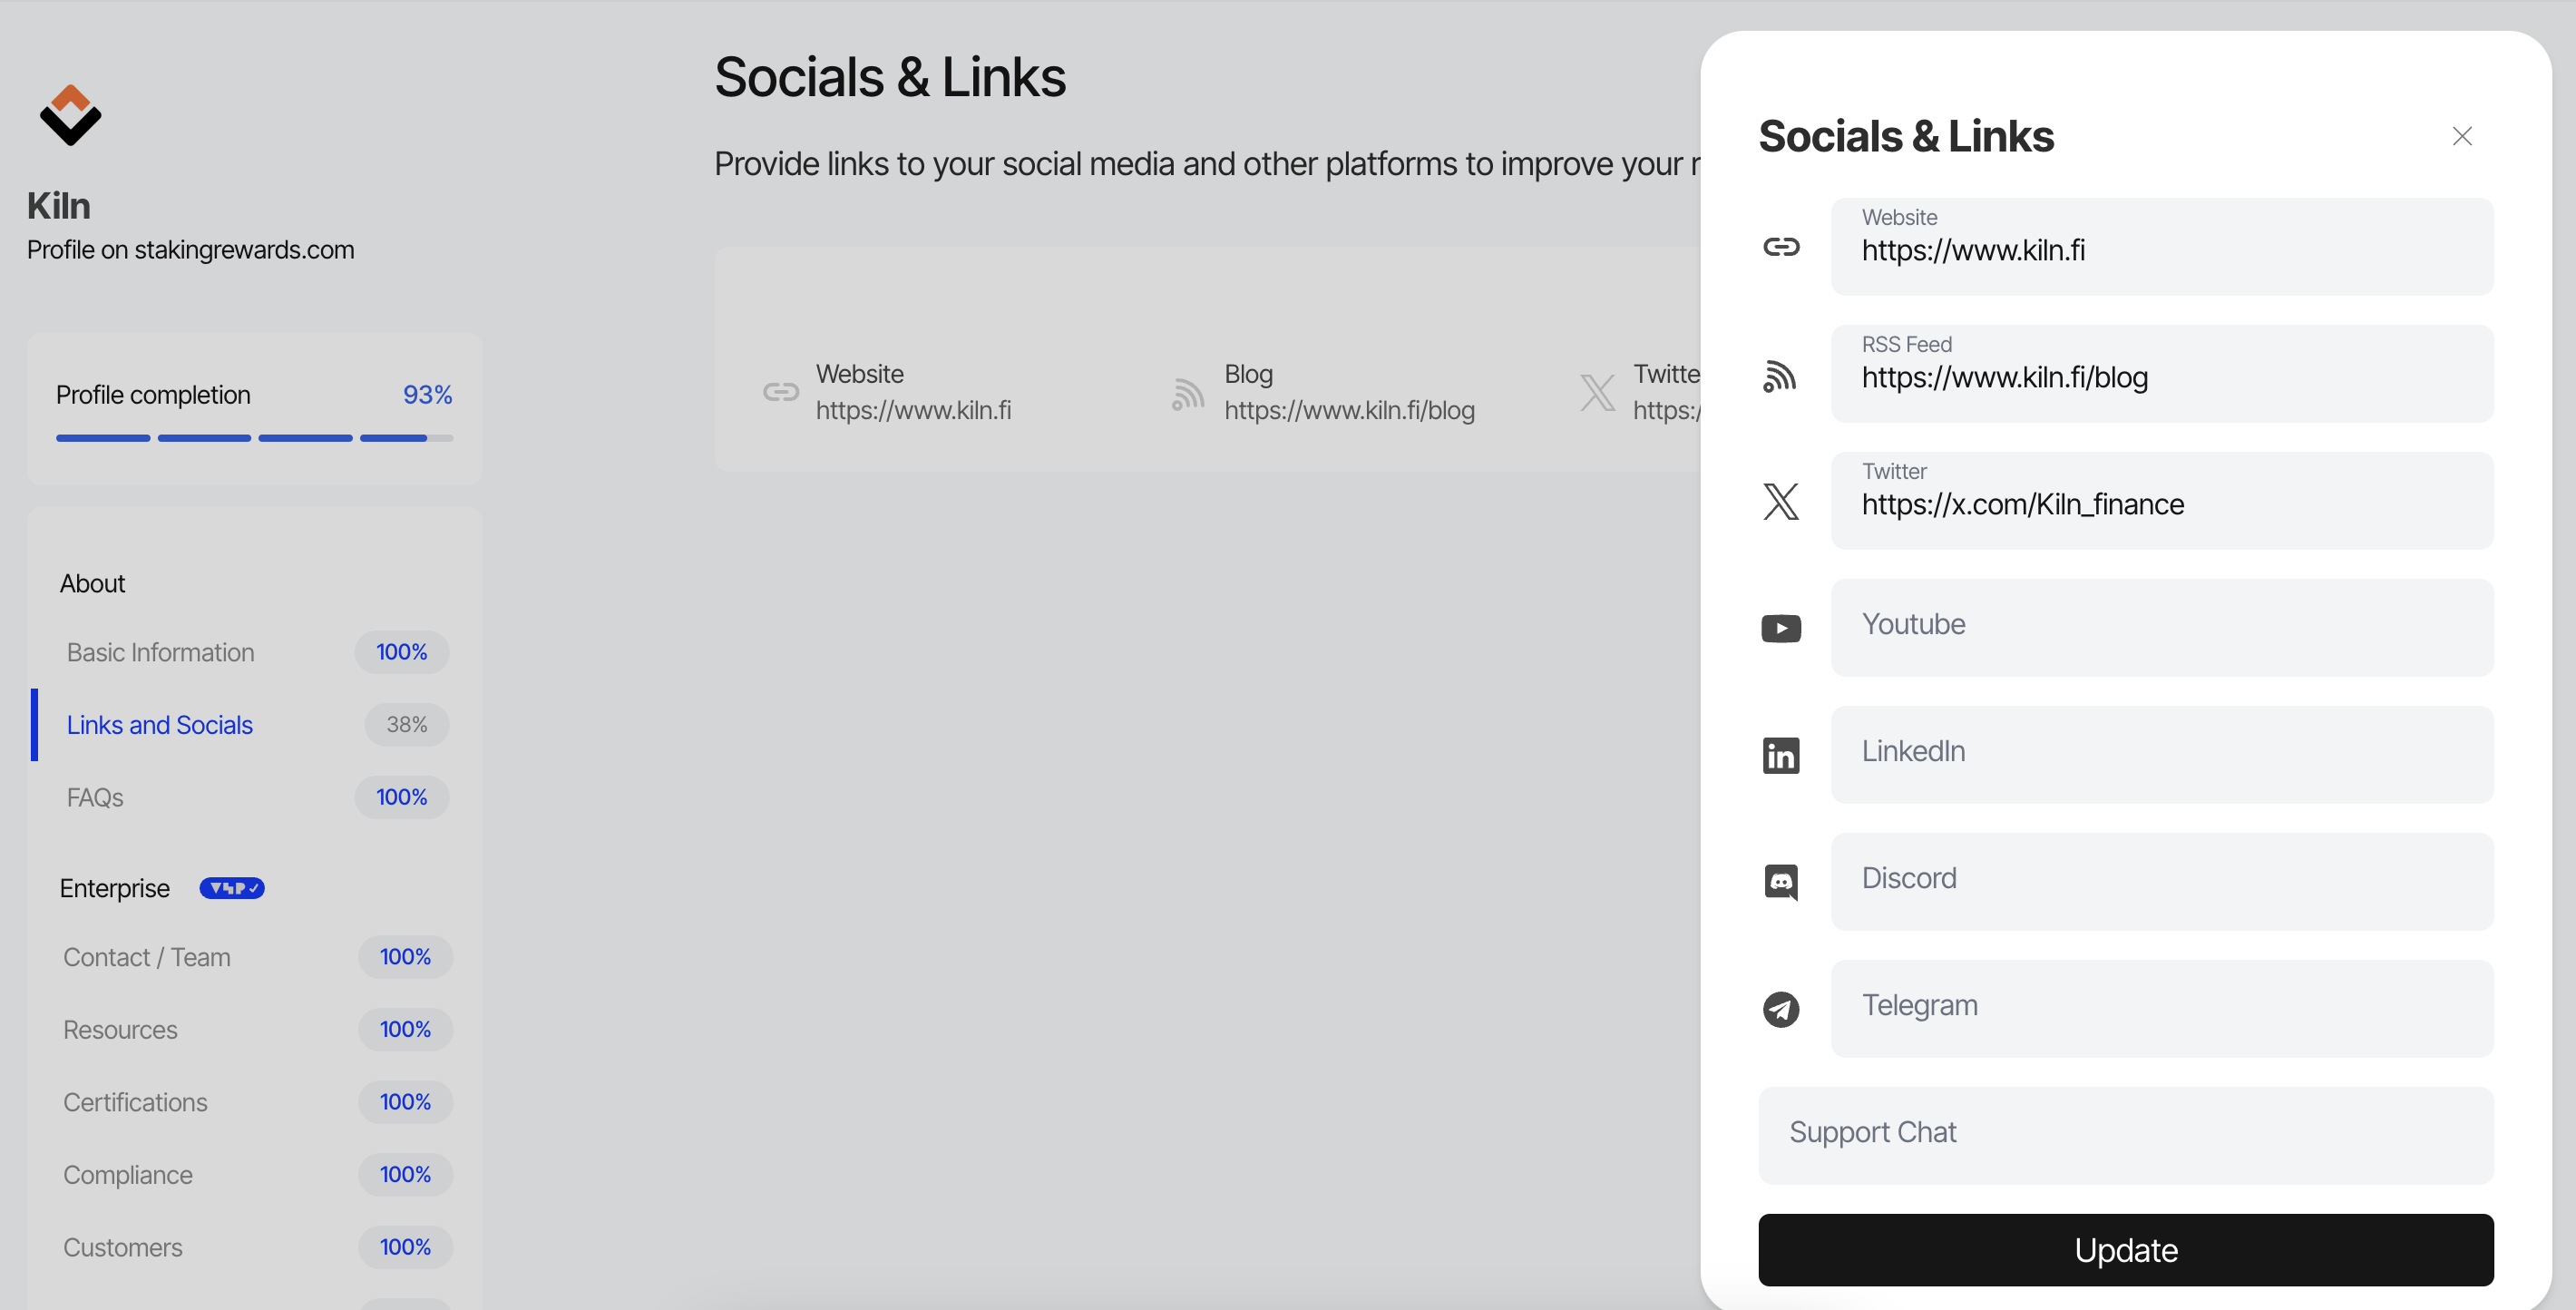Click the LinkedIn icon
Viewport: 2576px width, 1310px height.
coord(1781,755)
